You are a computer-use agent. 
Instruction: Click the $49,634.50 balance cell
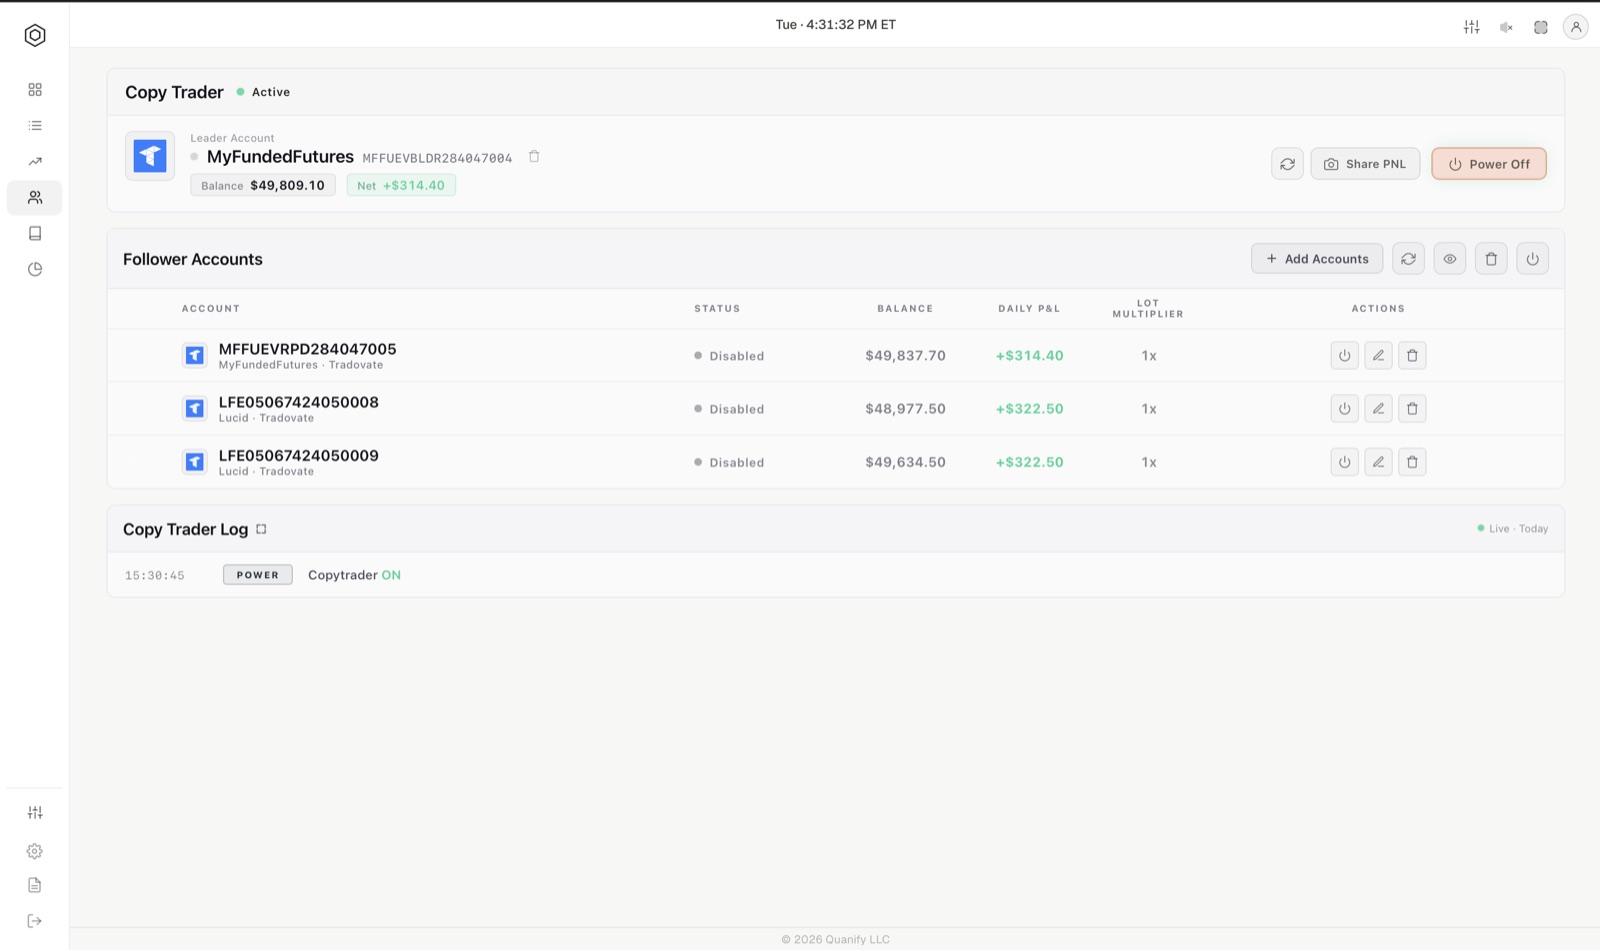(x=906, y=462)
